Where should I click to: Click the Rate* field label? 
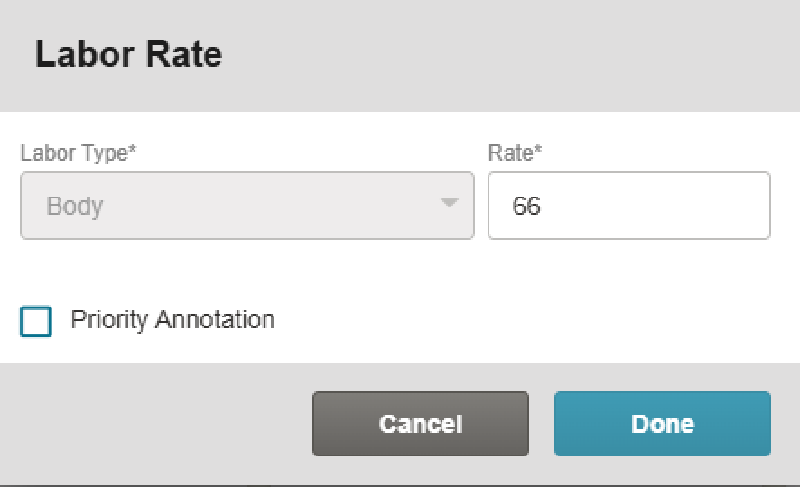[x=514, y=153]
